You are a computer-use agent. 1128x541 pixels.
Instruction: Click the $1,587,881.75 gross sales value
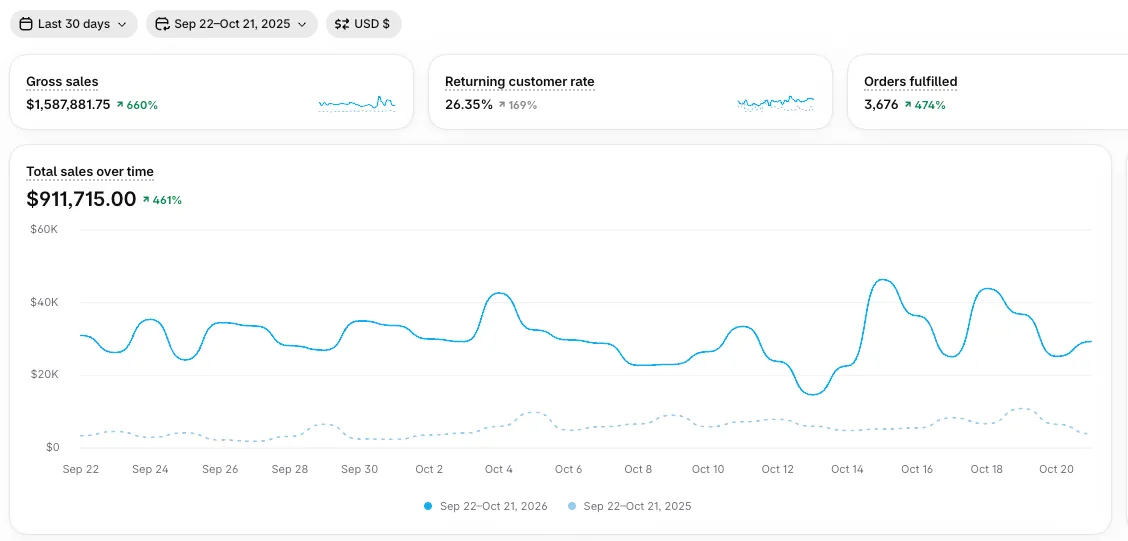pyautogui.click(x=68, y=104)
